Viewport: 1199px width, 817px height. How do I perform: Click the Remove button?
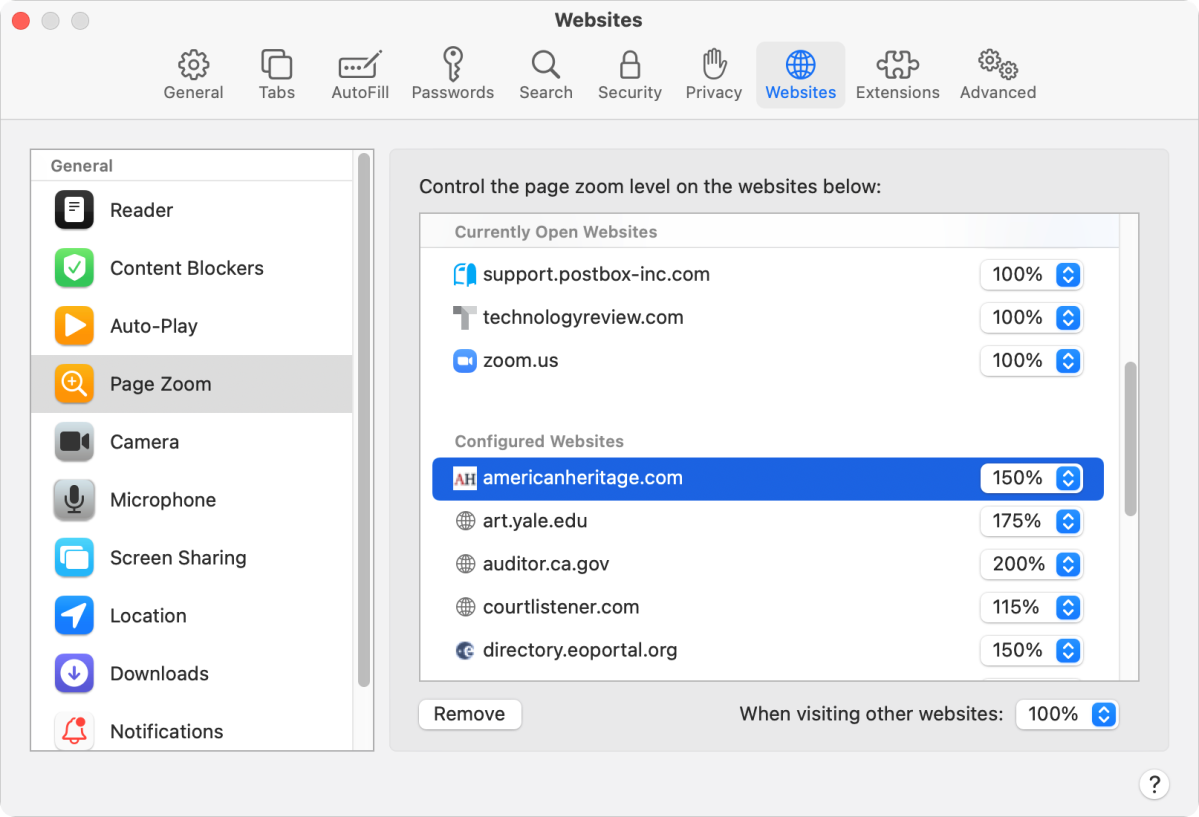pyautogui.click(x=470, y=714)
